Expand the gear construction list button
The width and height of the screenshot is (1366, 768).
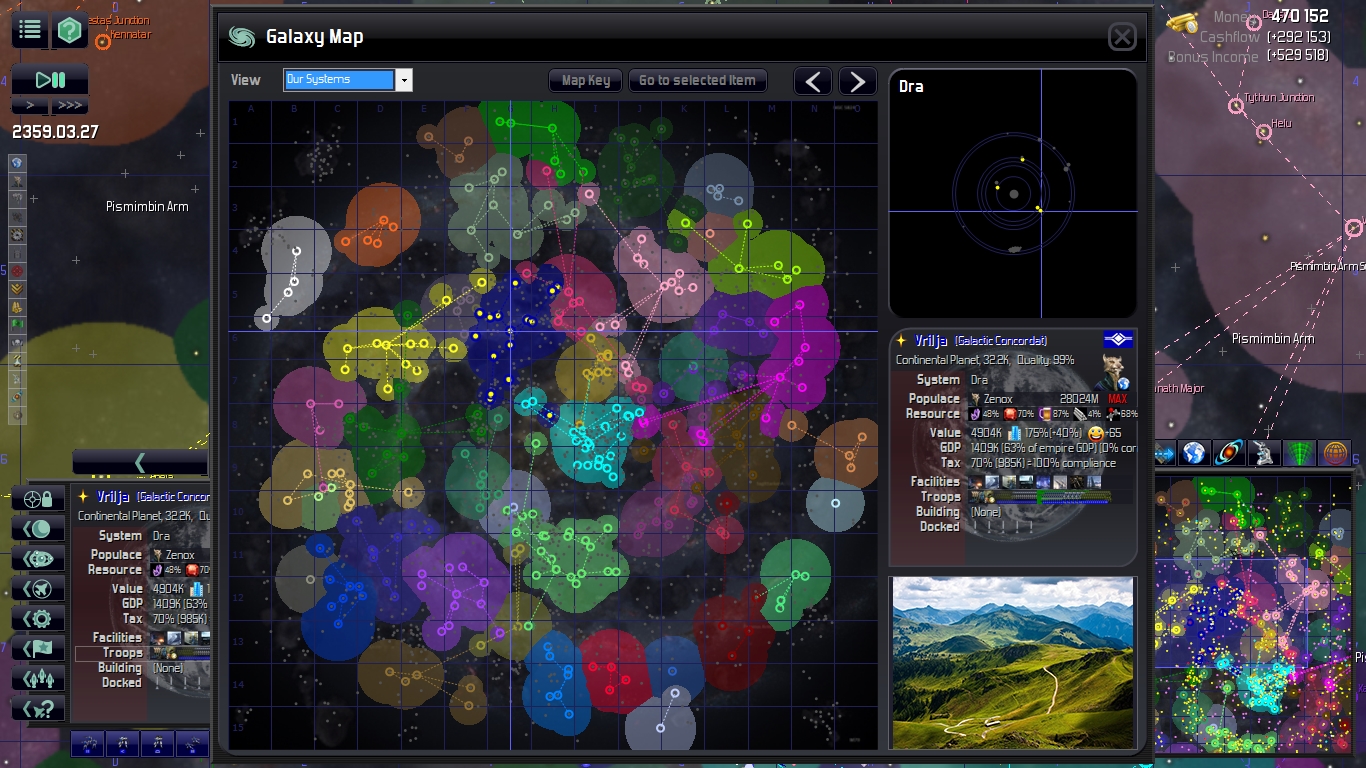(38, 619)
